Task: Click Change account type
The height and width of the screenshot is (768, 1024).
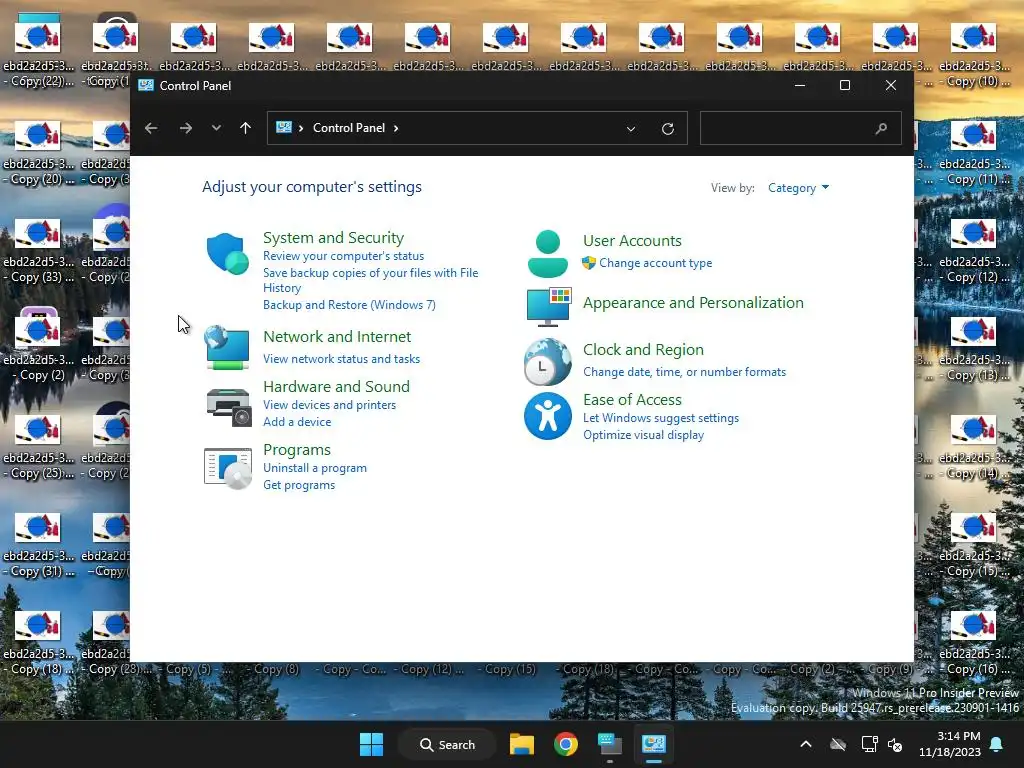Action: coord(656,263)
